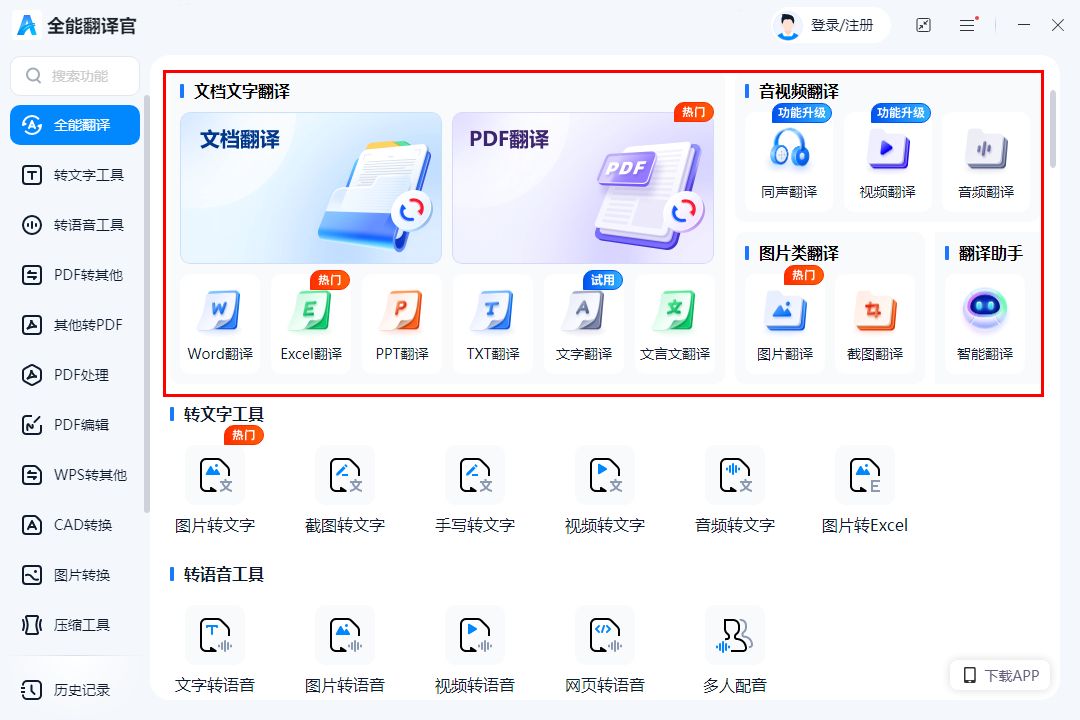Open 截图翻译 screenshot translation
Viewport: 1080px width, 720px height.
pos(875,324)
